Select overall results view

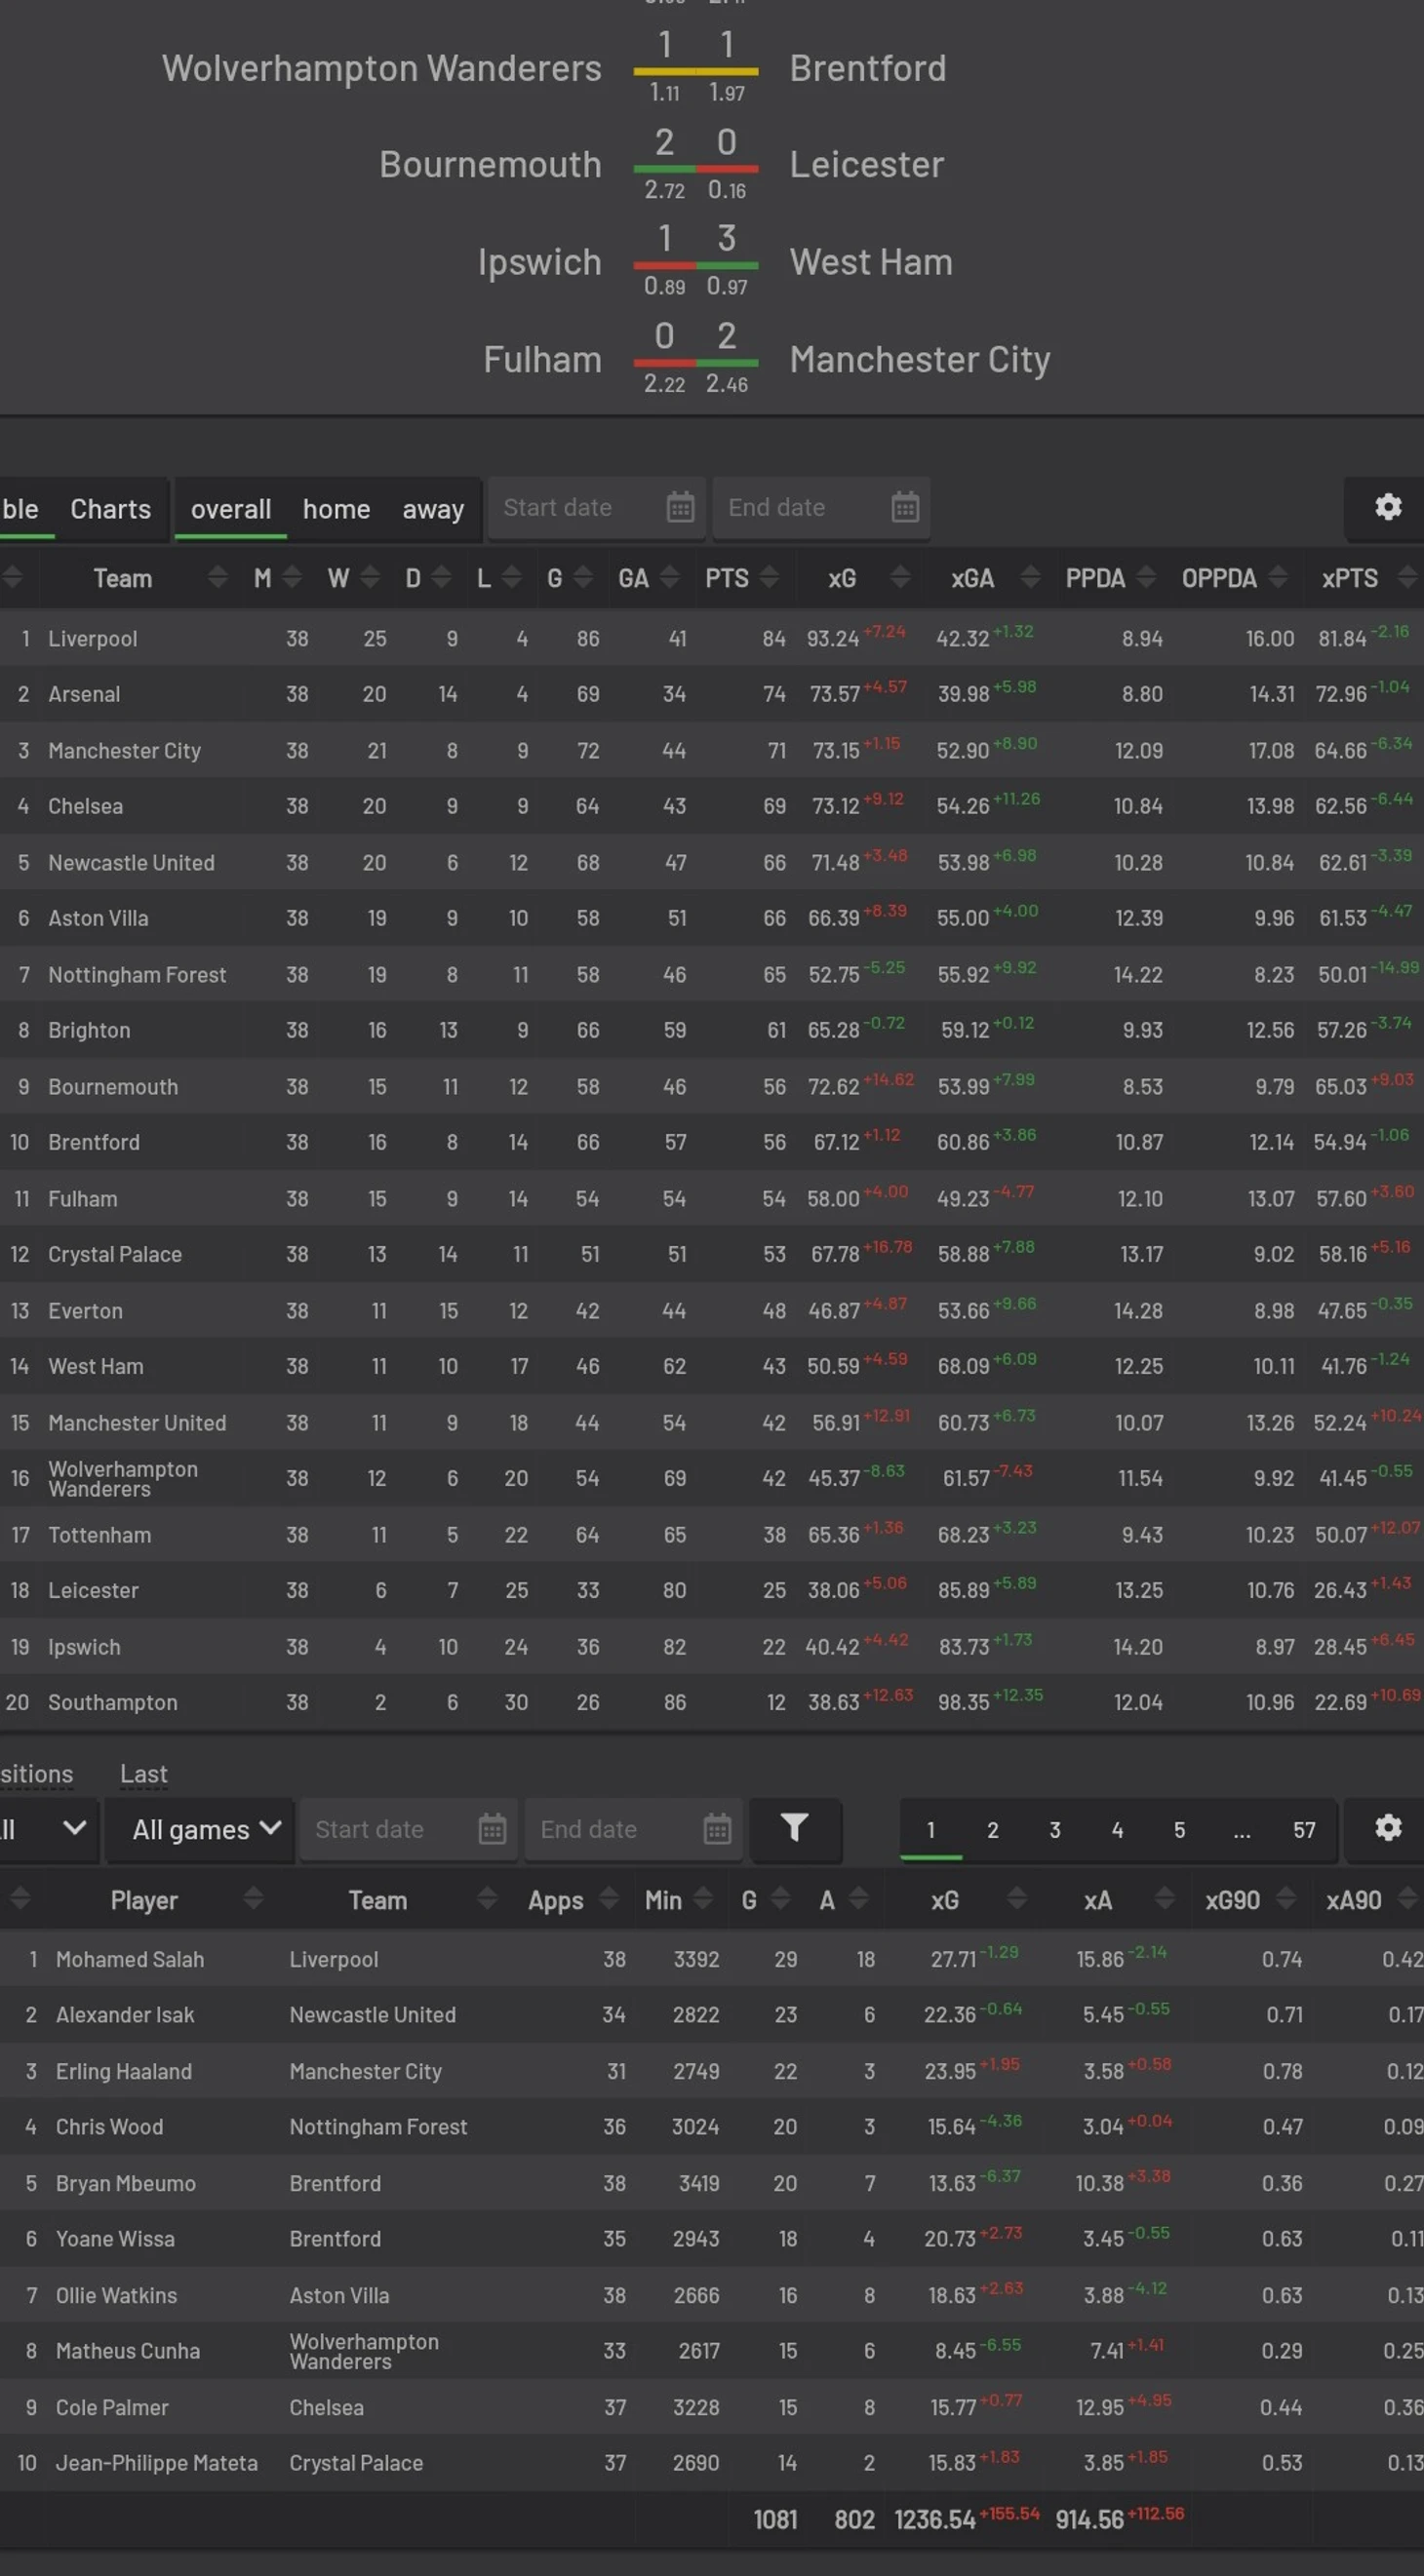[x=230, y=509]
